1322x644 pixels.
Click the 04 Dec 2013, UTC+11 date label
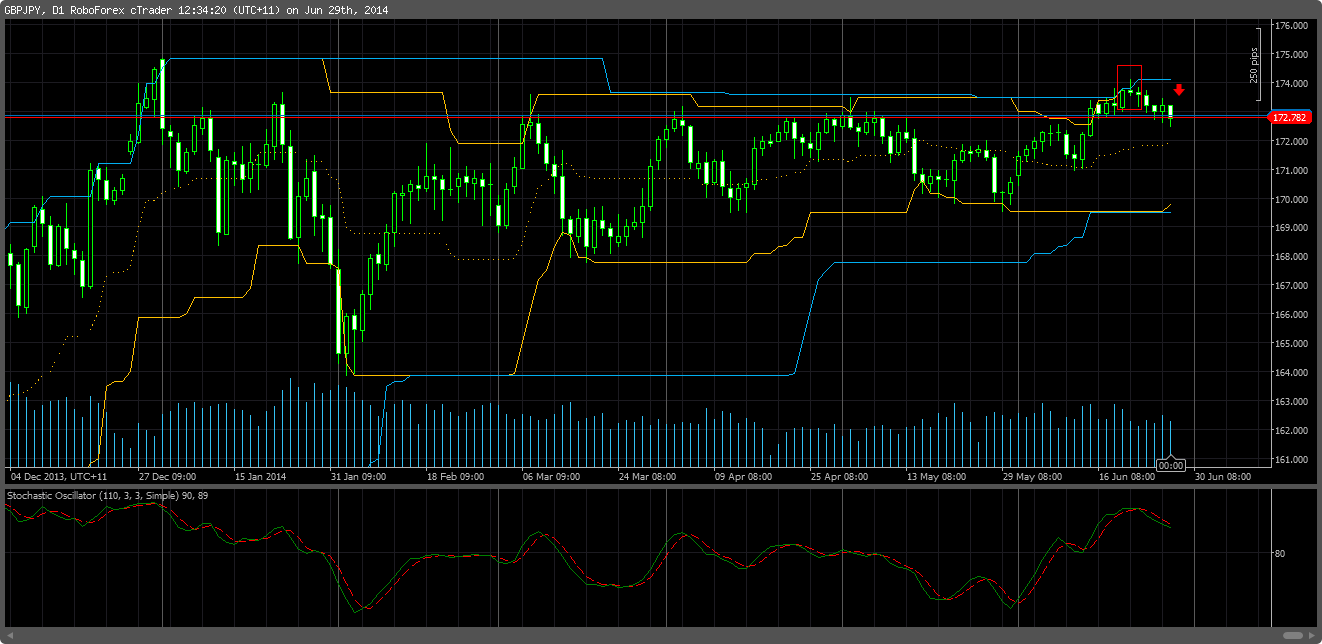click(58, 476)
